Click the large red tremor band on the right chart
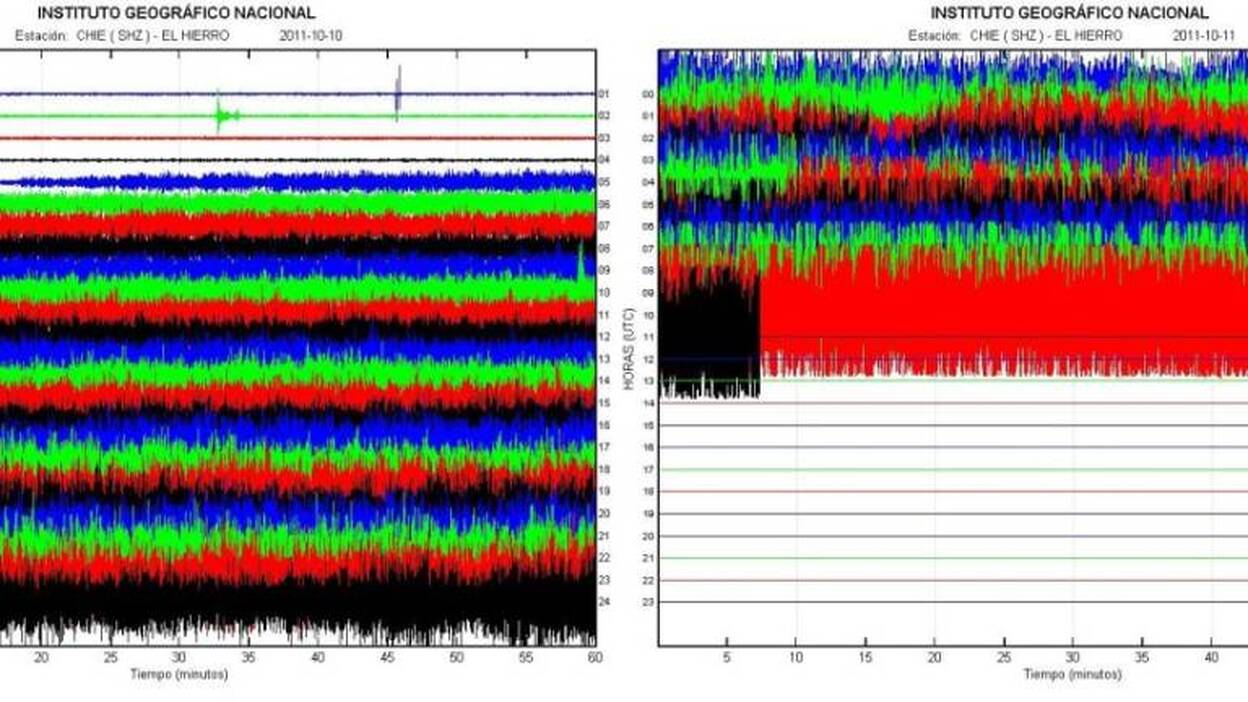The image size is (1248, 702). click(1000, 315)
